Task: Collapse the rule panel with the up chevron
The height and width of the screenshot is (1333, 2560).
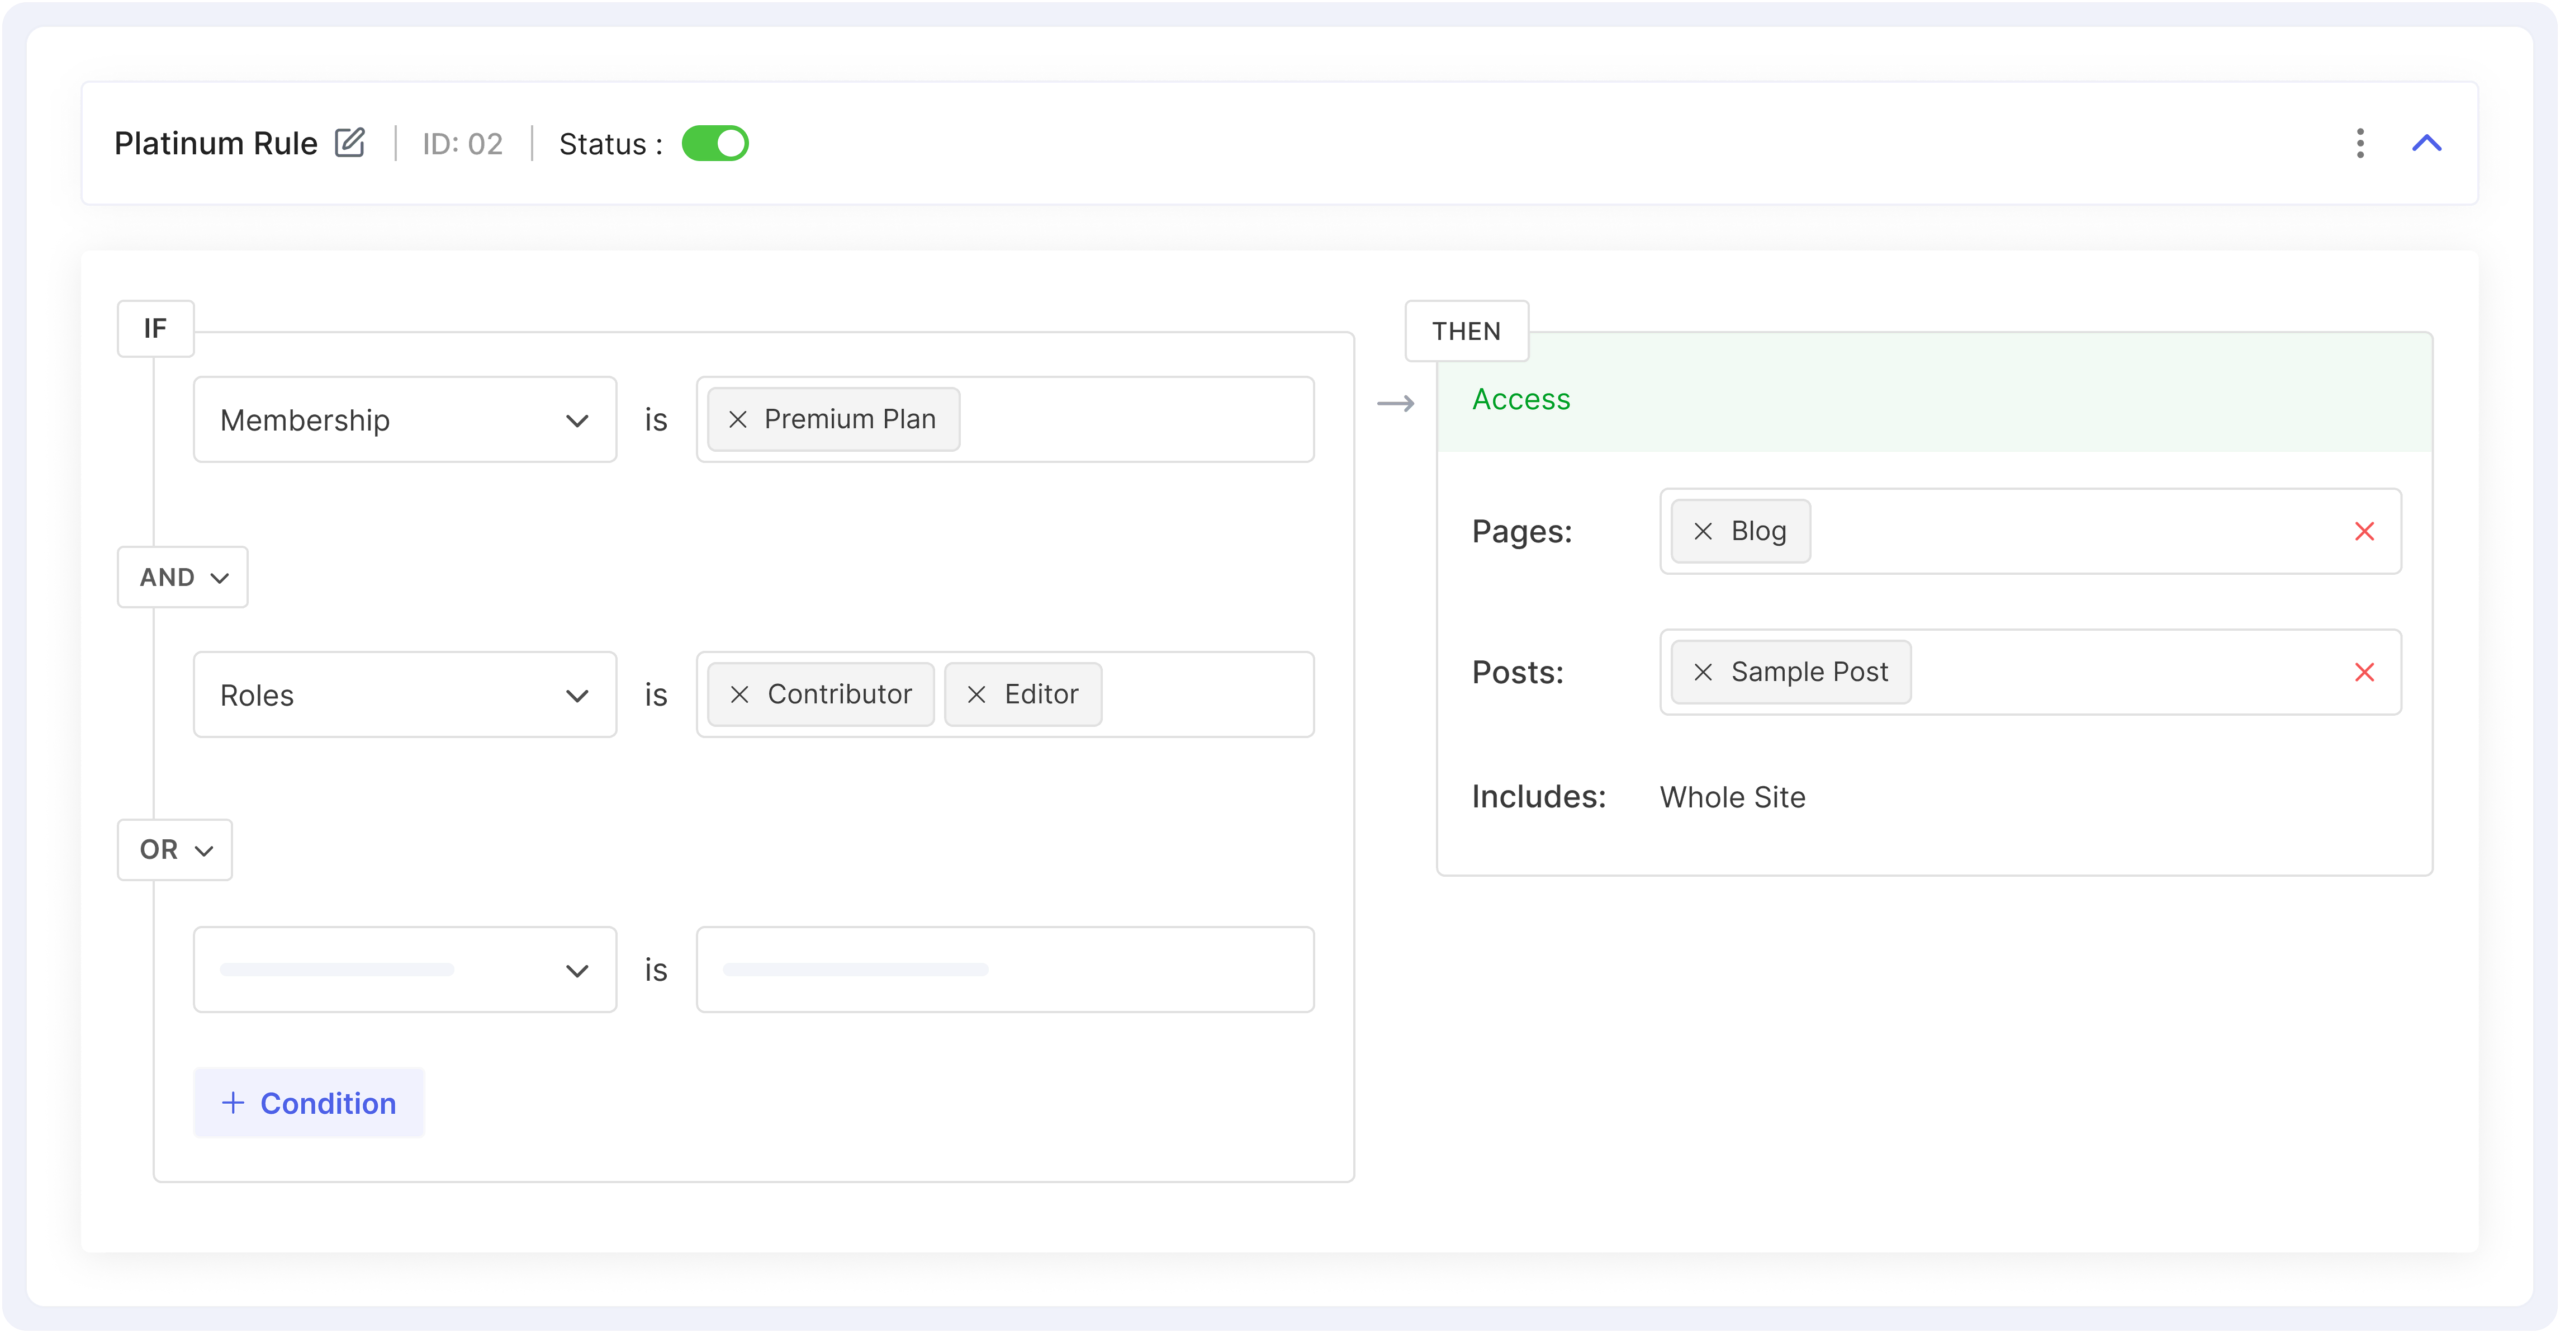Action: [2427, 143]
